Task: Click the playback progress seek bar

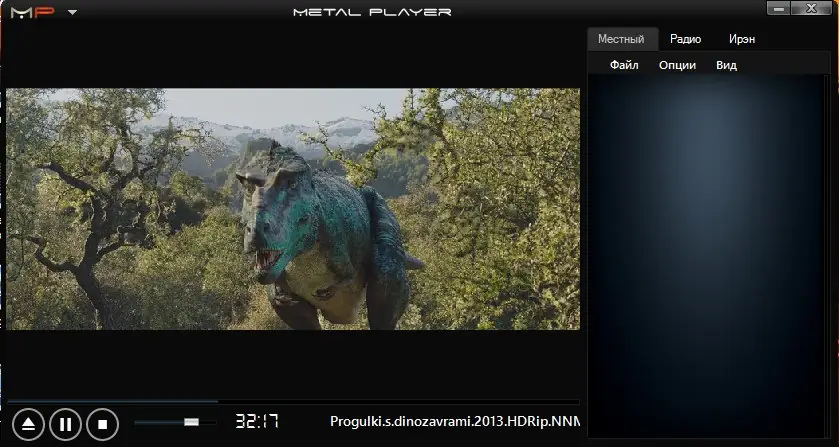Action: tap(293, 401)
